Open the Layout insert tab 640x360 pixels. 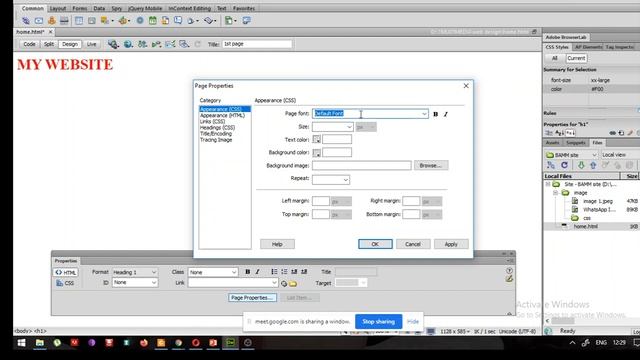(x=58, y=8)
